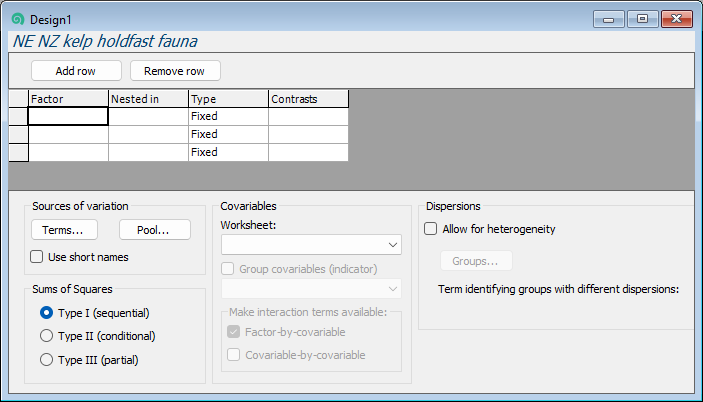This screenshot has width=703, height=402.
Task: Open the Covariables Worksheet dropdown
Action: (311, 245)
